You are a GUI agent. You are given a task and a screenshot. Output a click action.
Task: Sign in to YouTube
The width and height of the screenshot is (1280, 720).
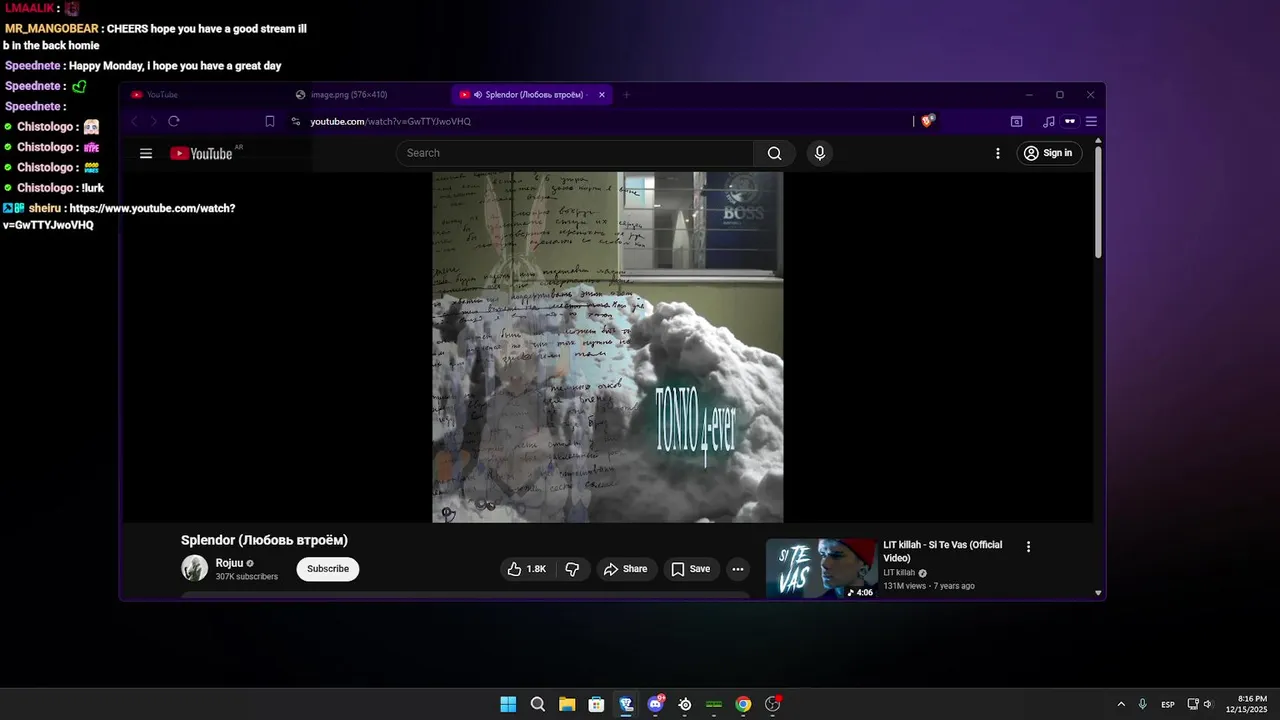tap(1049, 153)
